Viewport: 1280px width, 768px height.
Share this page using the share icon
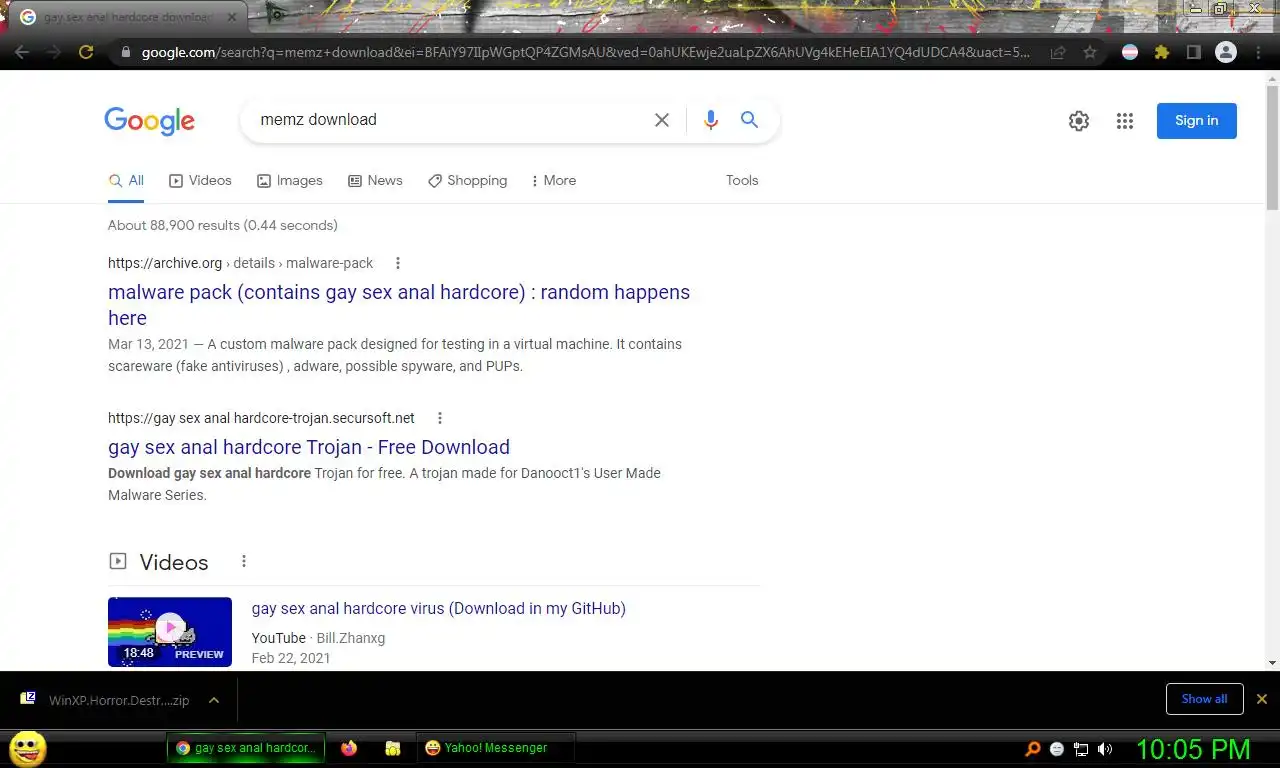click(x=1058, y=52)
